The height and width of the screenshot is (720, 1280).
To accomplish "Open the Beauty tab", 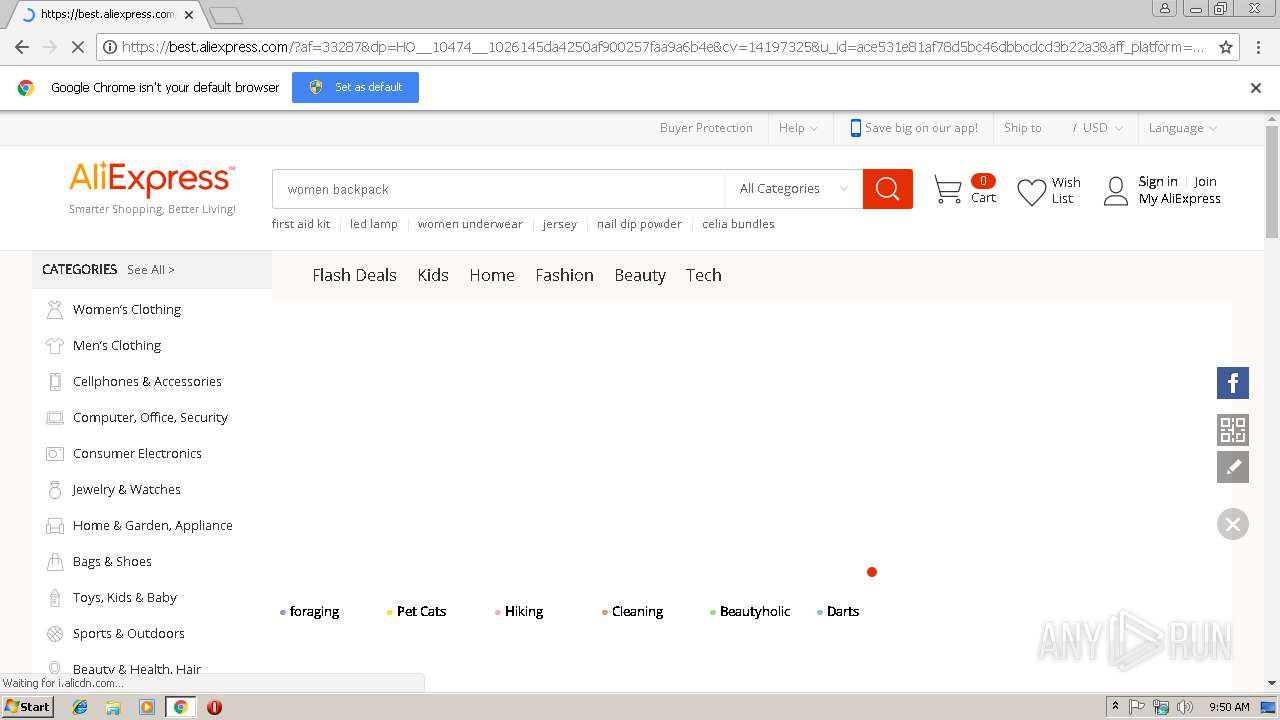I will pyautogui.click(x=640, y=275).
